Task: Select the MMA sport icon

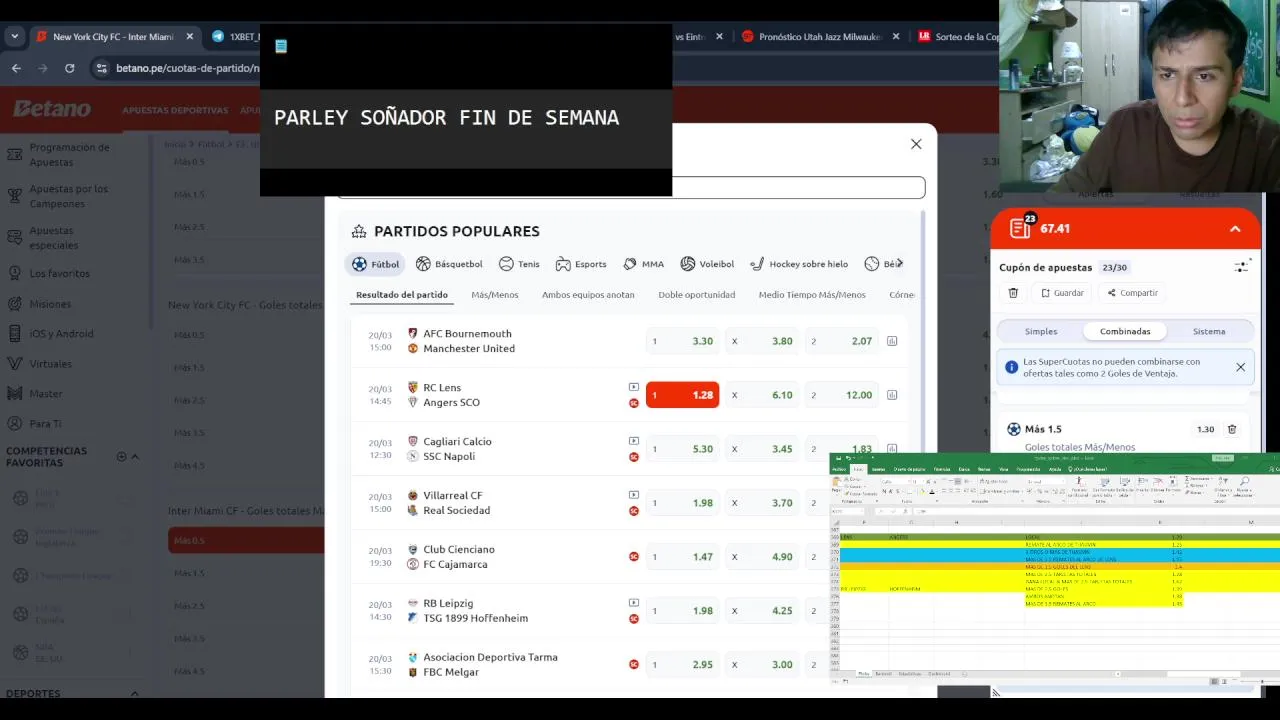Action: (643, 264)
